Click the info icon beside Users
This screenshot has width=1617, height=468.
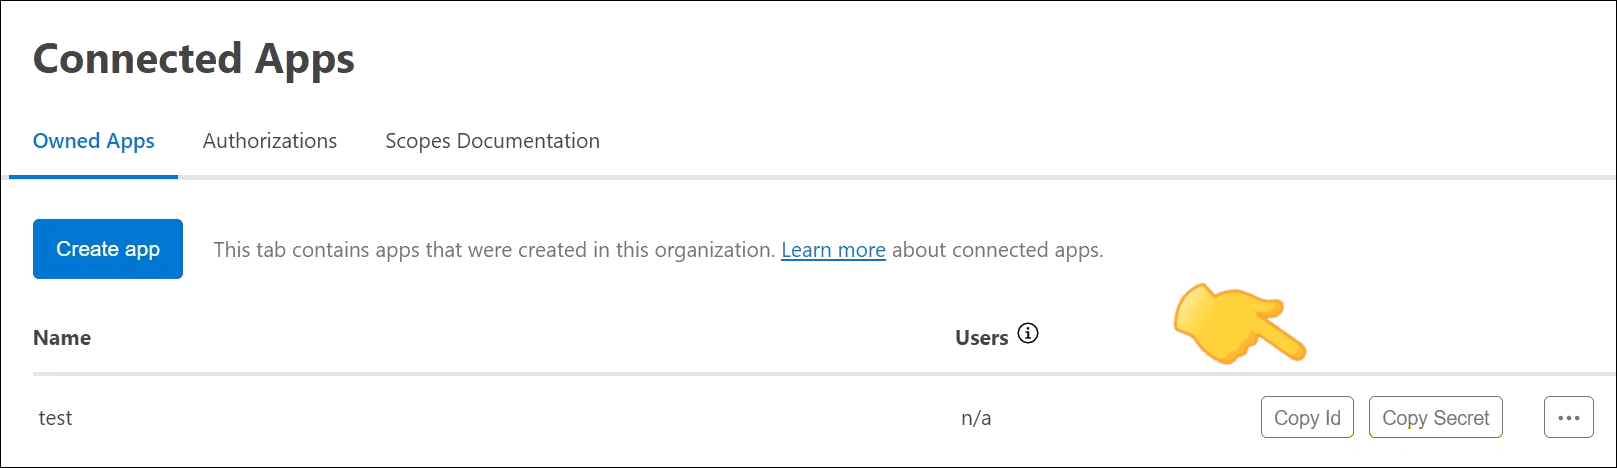(x=1028, y=333)
